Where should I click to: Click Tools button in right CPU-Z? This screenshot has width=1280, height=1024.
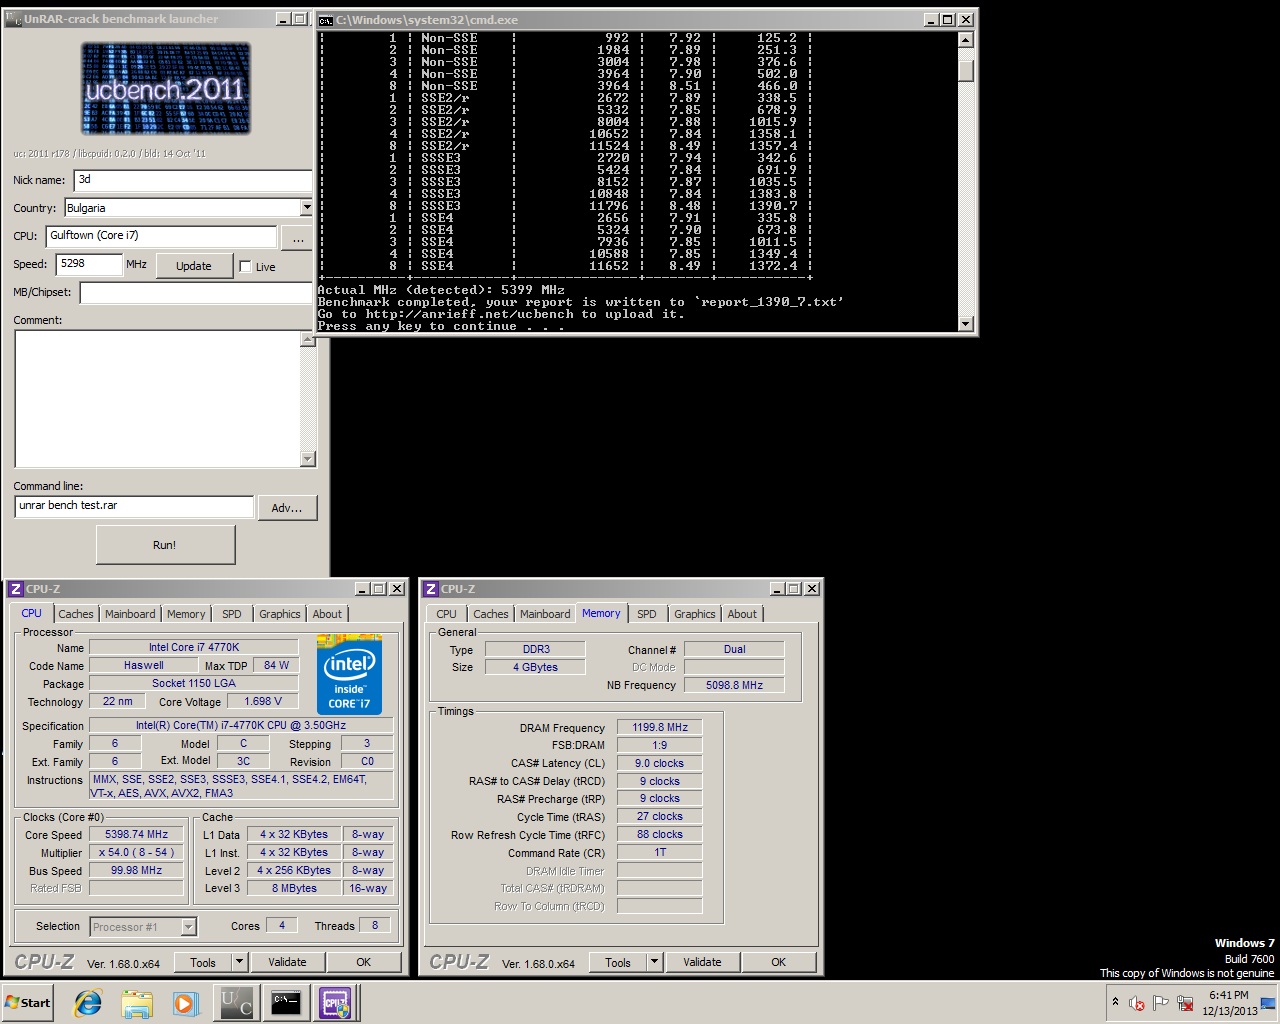[618, 962]
